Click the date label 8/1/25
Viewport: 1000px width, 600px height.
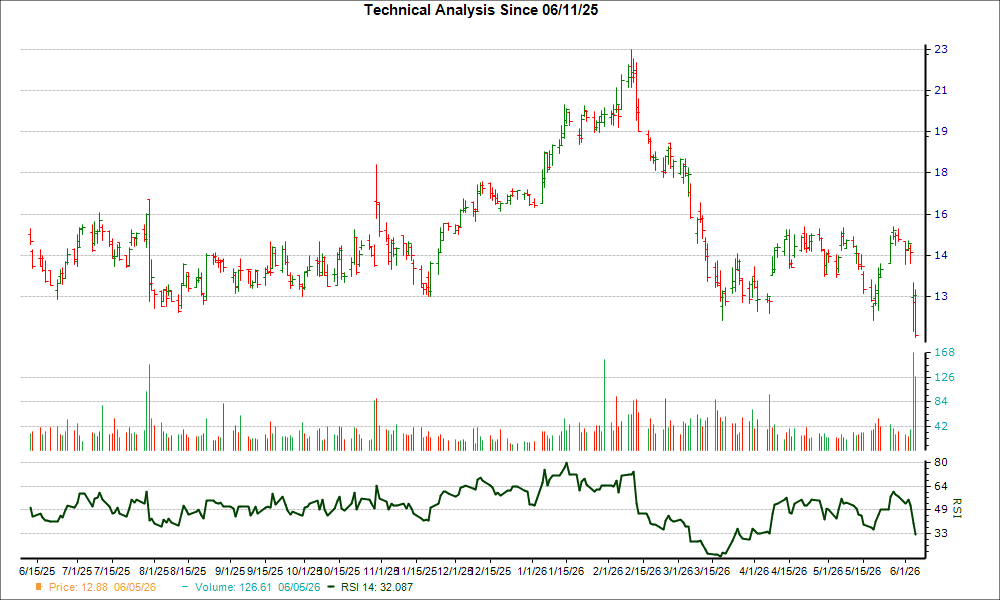154,571
